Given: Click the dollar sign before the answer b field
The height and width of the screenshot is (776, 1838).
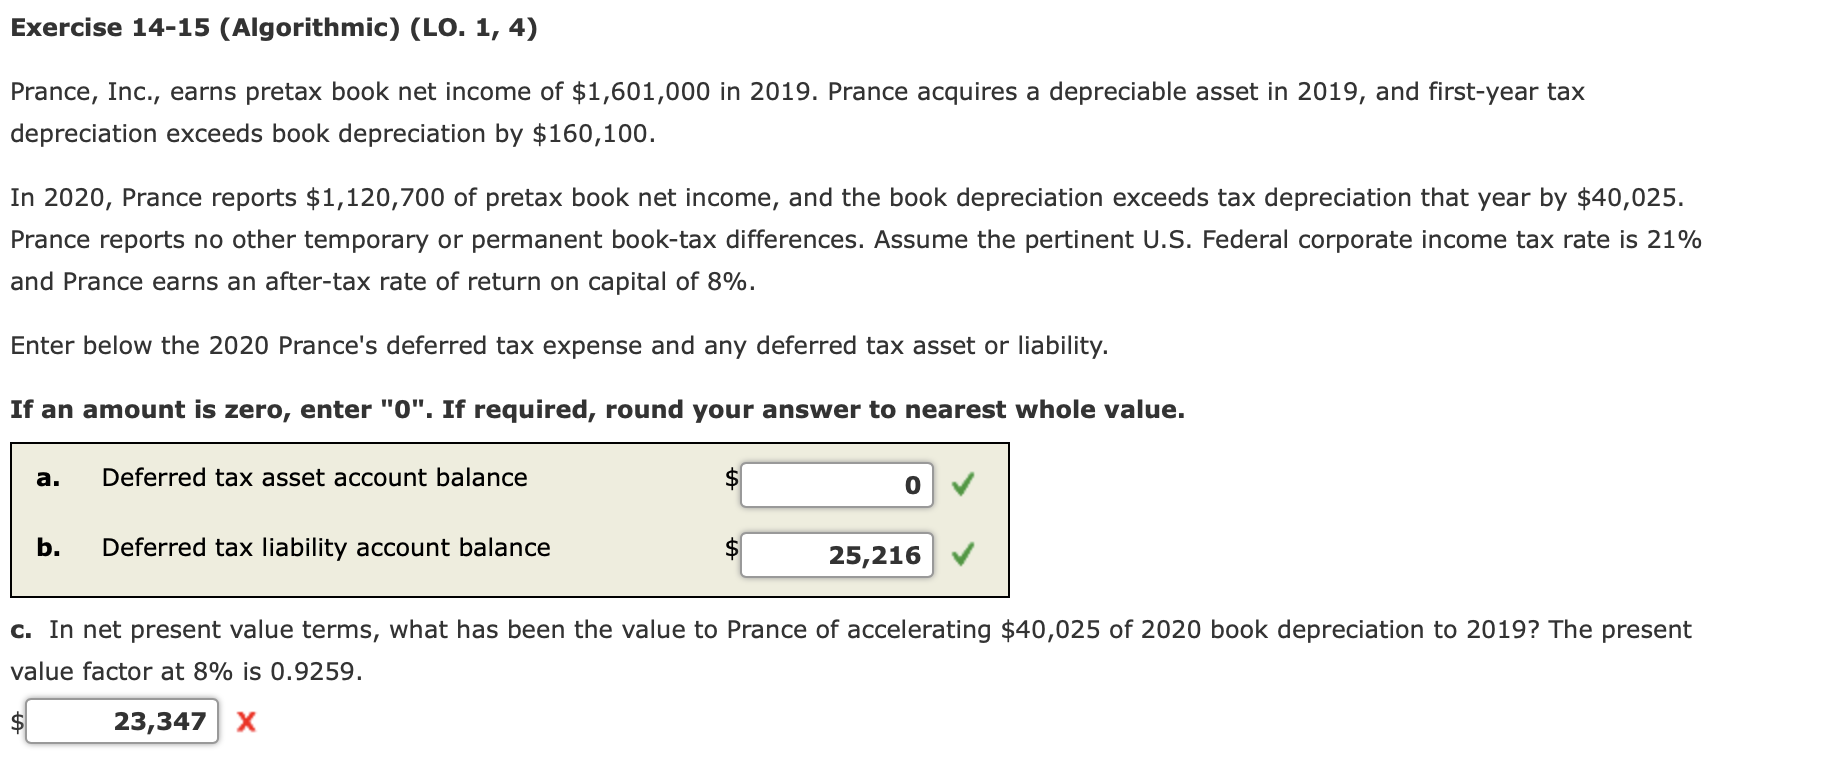Looking at the screenshot, I should (x=731, y=549).
